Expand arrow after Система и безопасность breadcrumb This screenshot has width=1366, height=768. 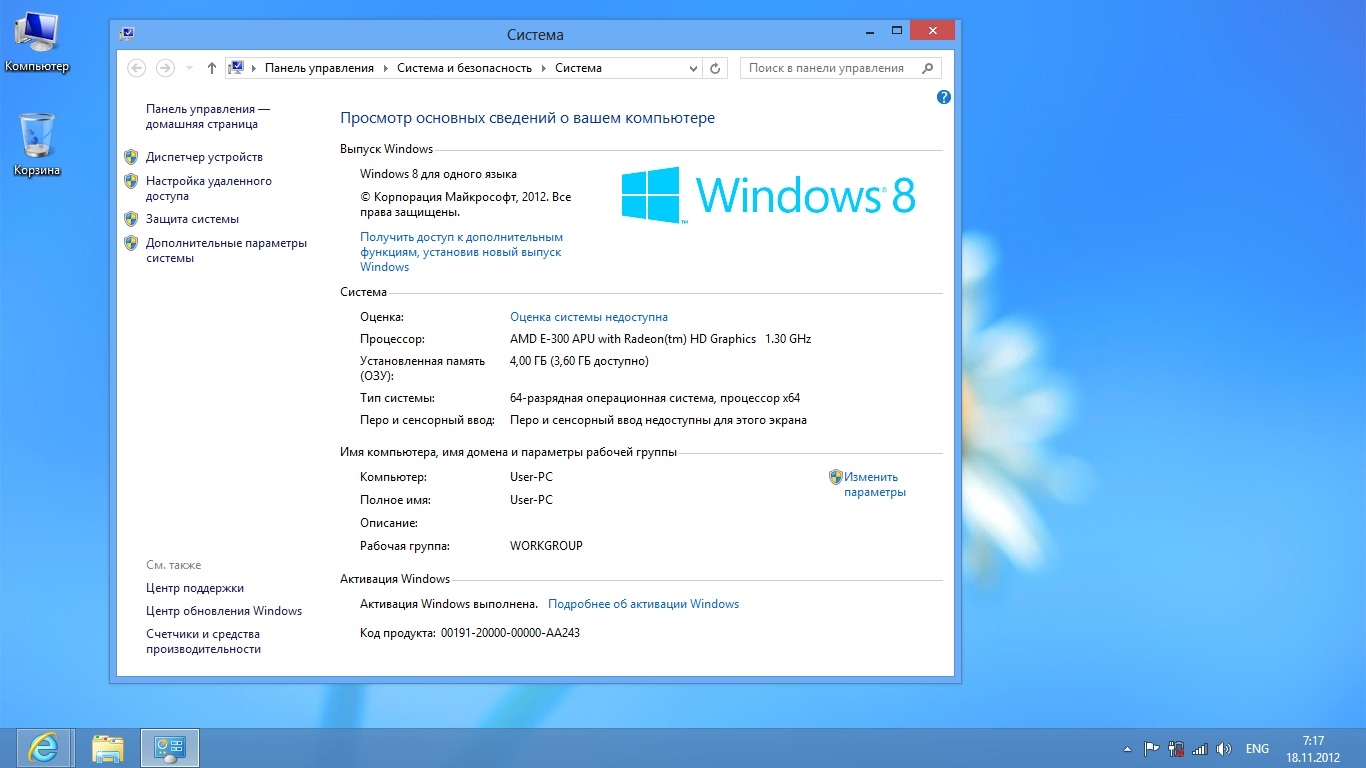point(544,68)
